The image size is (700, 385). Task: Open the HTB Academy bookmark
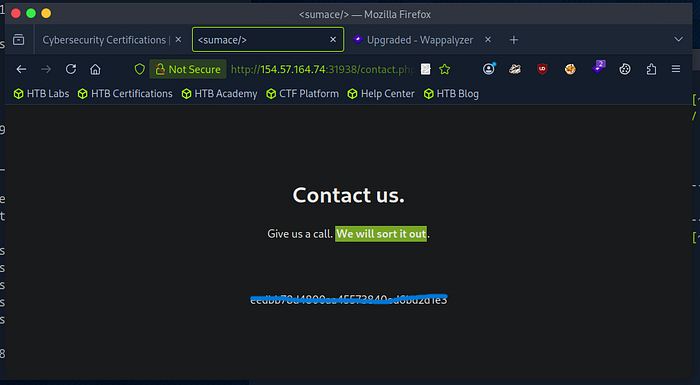pyautogui.click(x=219, y=94)
